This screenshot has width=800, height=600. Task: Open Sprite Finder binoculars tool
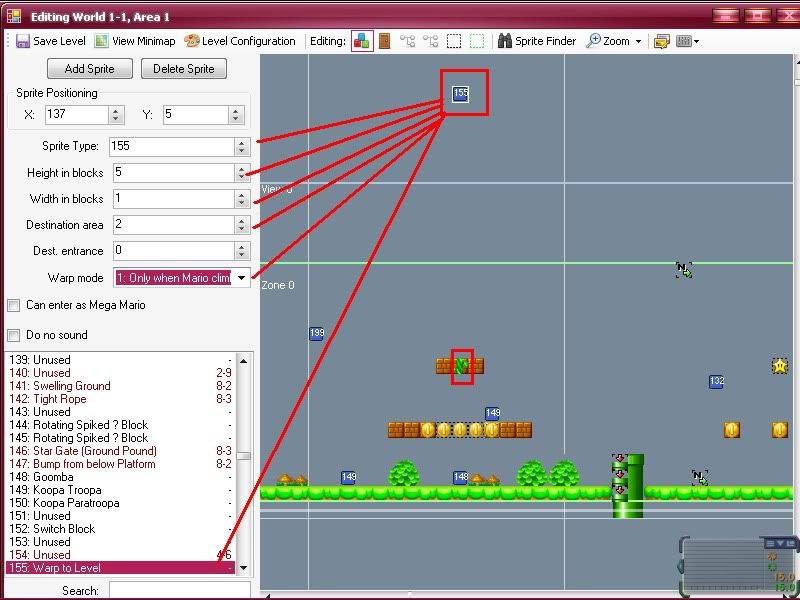click(537, 41)
